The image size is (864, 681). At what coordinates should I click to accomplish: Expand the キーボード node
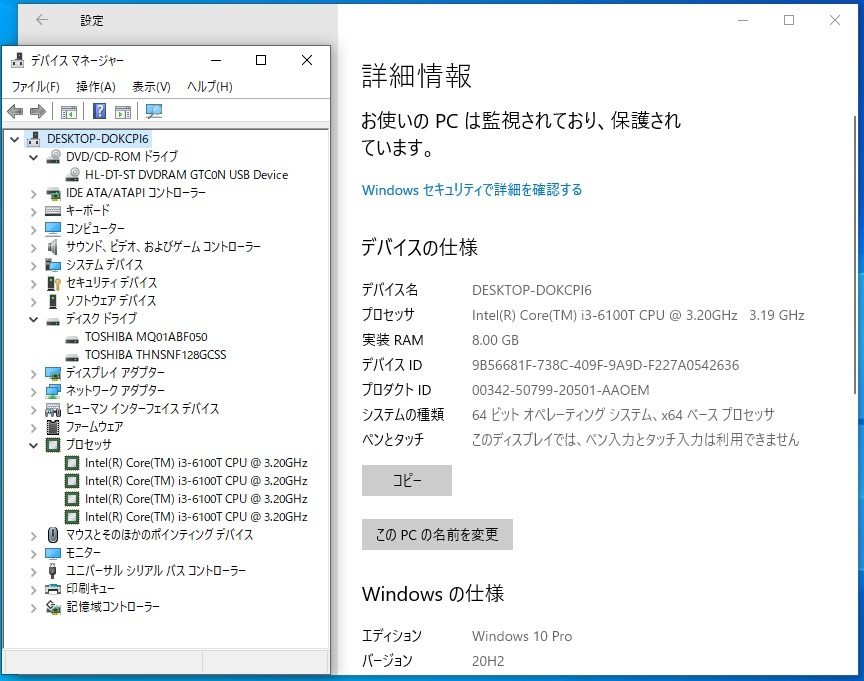pyautogui.click(x=34, y=212)
